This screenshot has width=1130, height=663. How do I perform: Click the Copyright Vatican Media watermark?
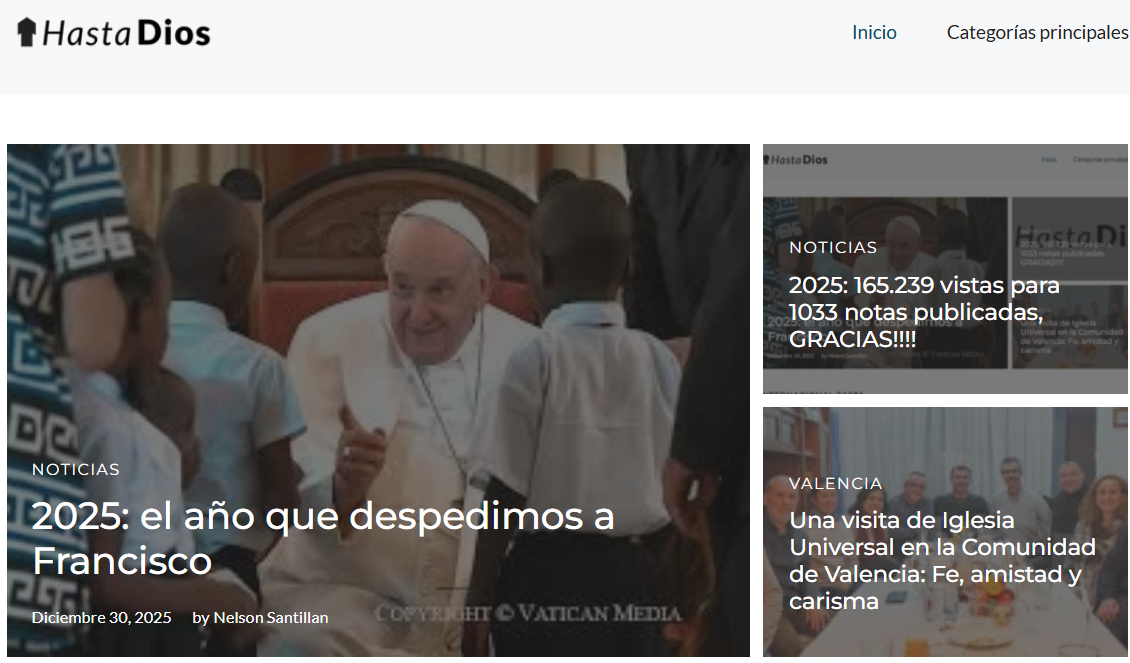click(x=528, y=613)
